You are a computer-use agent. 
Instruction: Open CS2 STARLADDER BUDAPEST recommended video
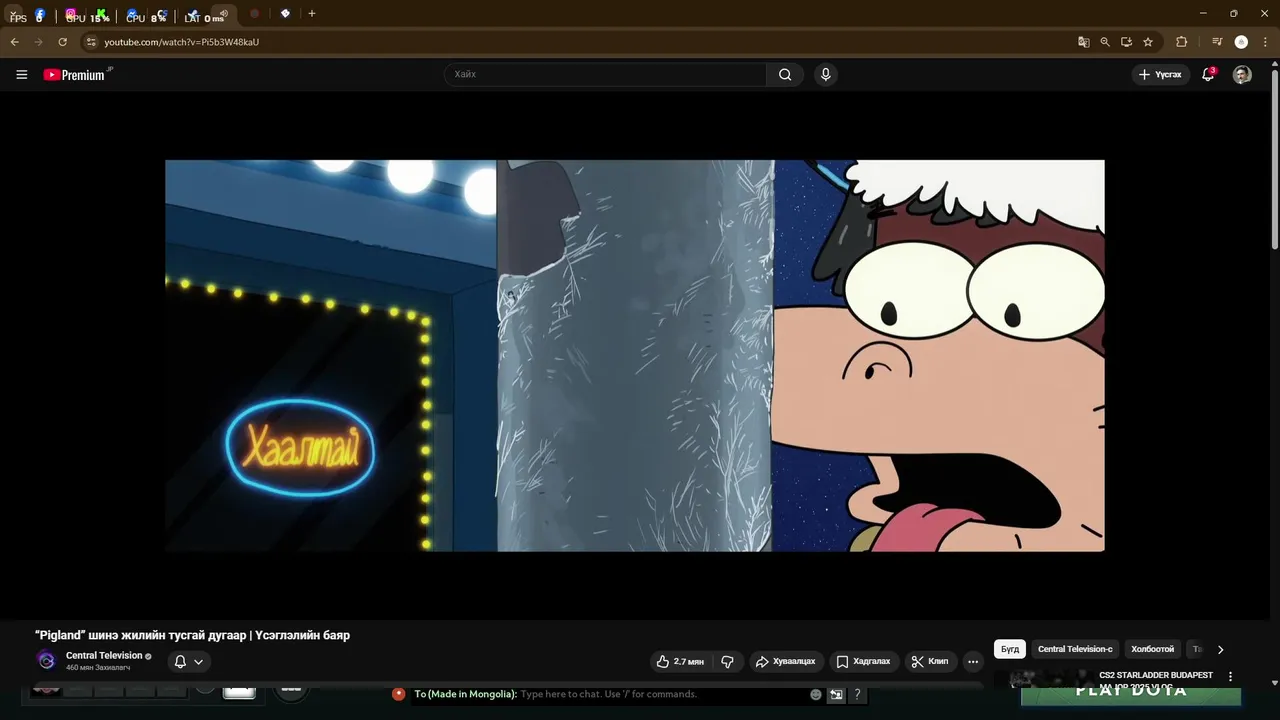(1156, 676)
